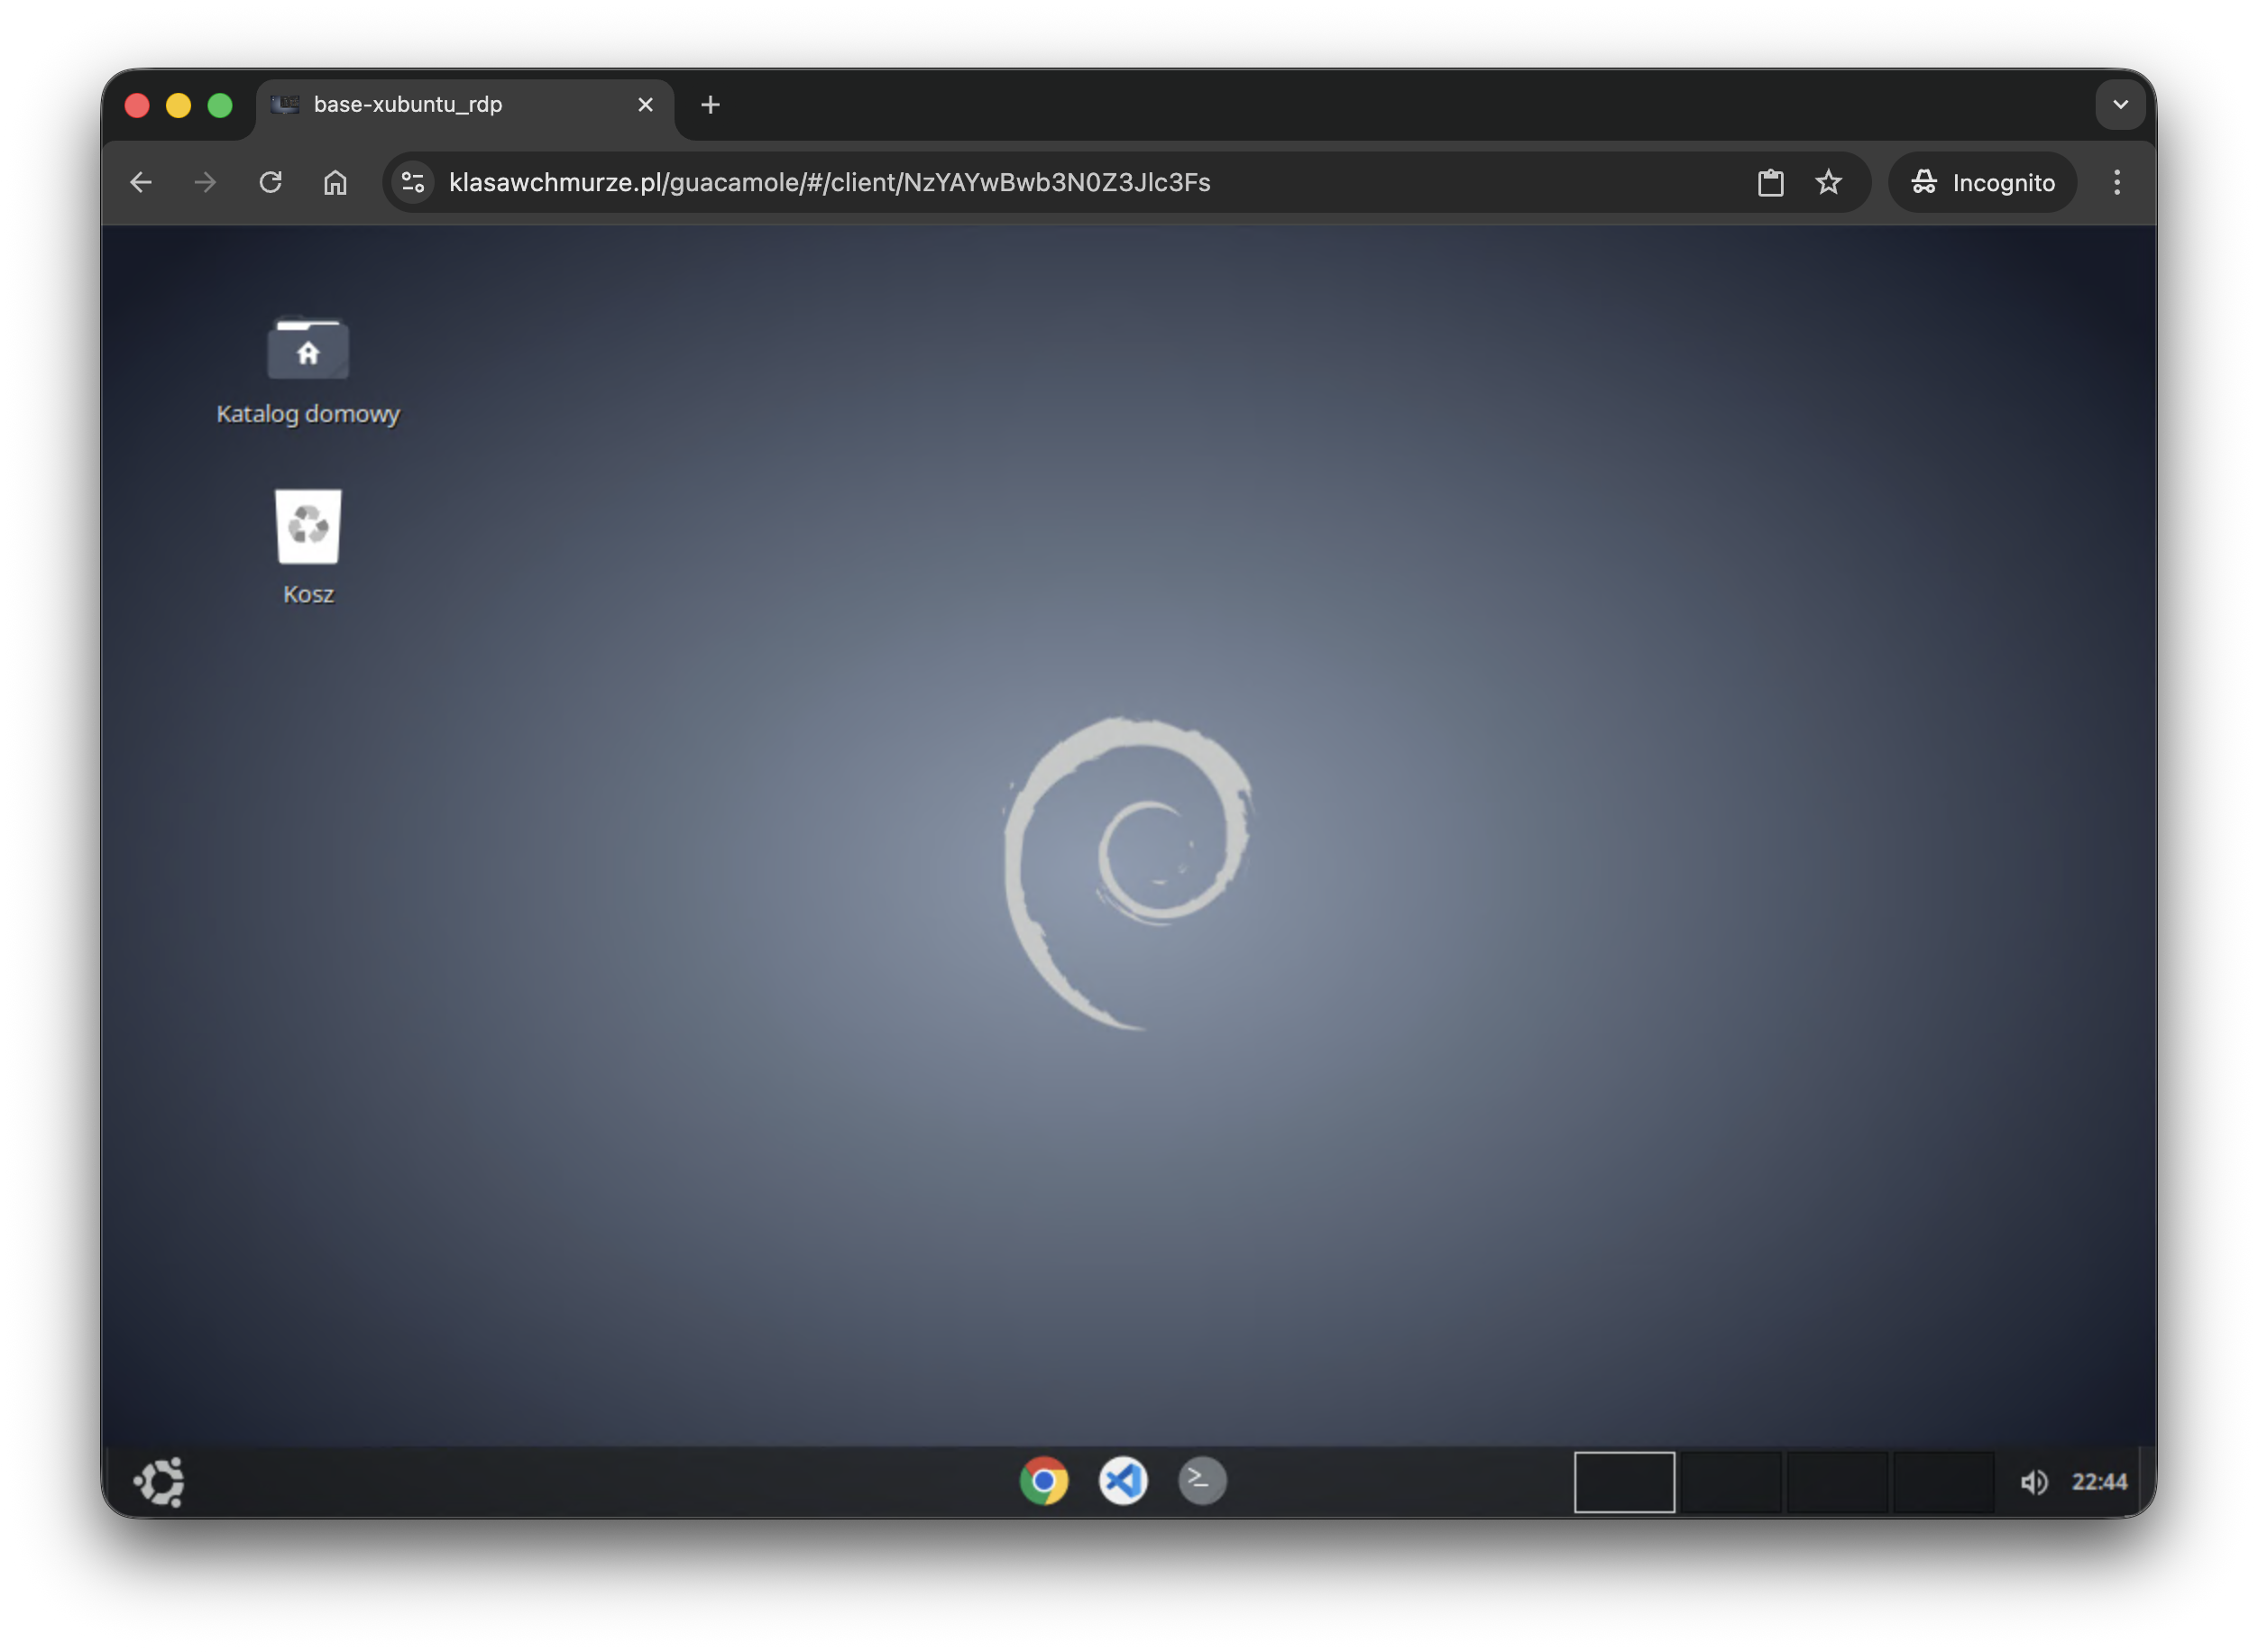2258x1652 pixels.
Task: Open Chrome's three-dot menu
Action: coord(2117,182)
